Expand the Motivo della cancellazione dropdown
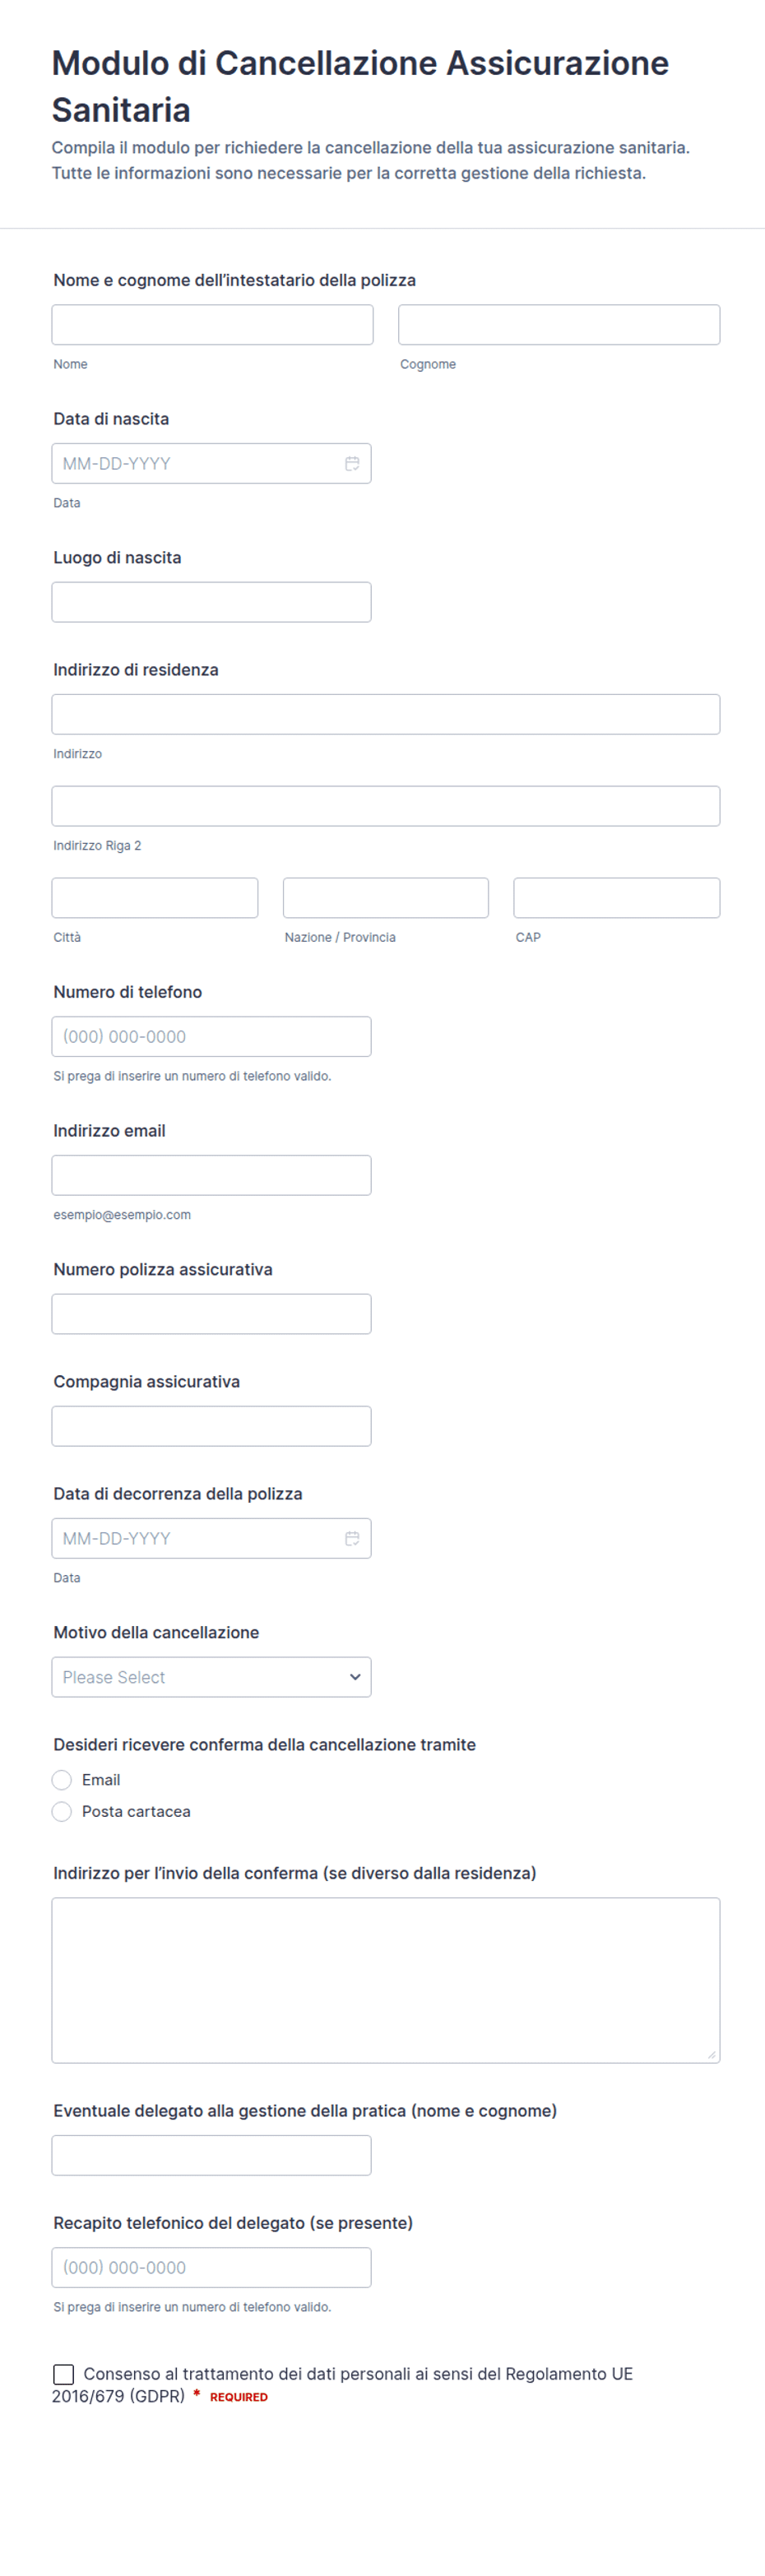Screen dimensions: 765x2576 211,1677
